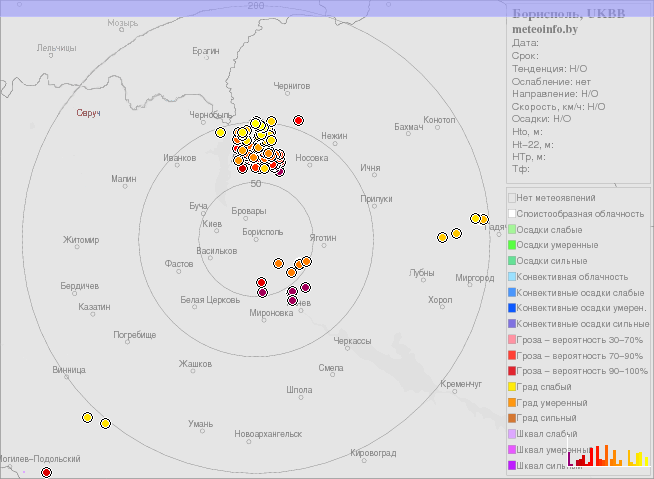Click the Лубны city label

tap(421, 273)
